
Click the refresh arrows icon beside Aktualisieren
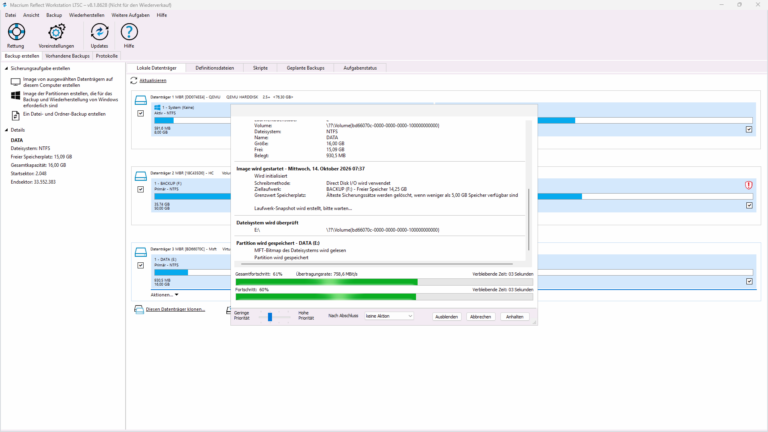pos(134,80)
